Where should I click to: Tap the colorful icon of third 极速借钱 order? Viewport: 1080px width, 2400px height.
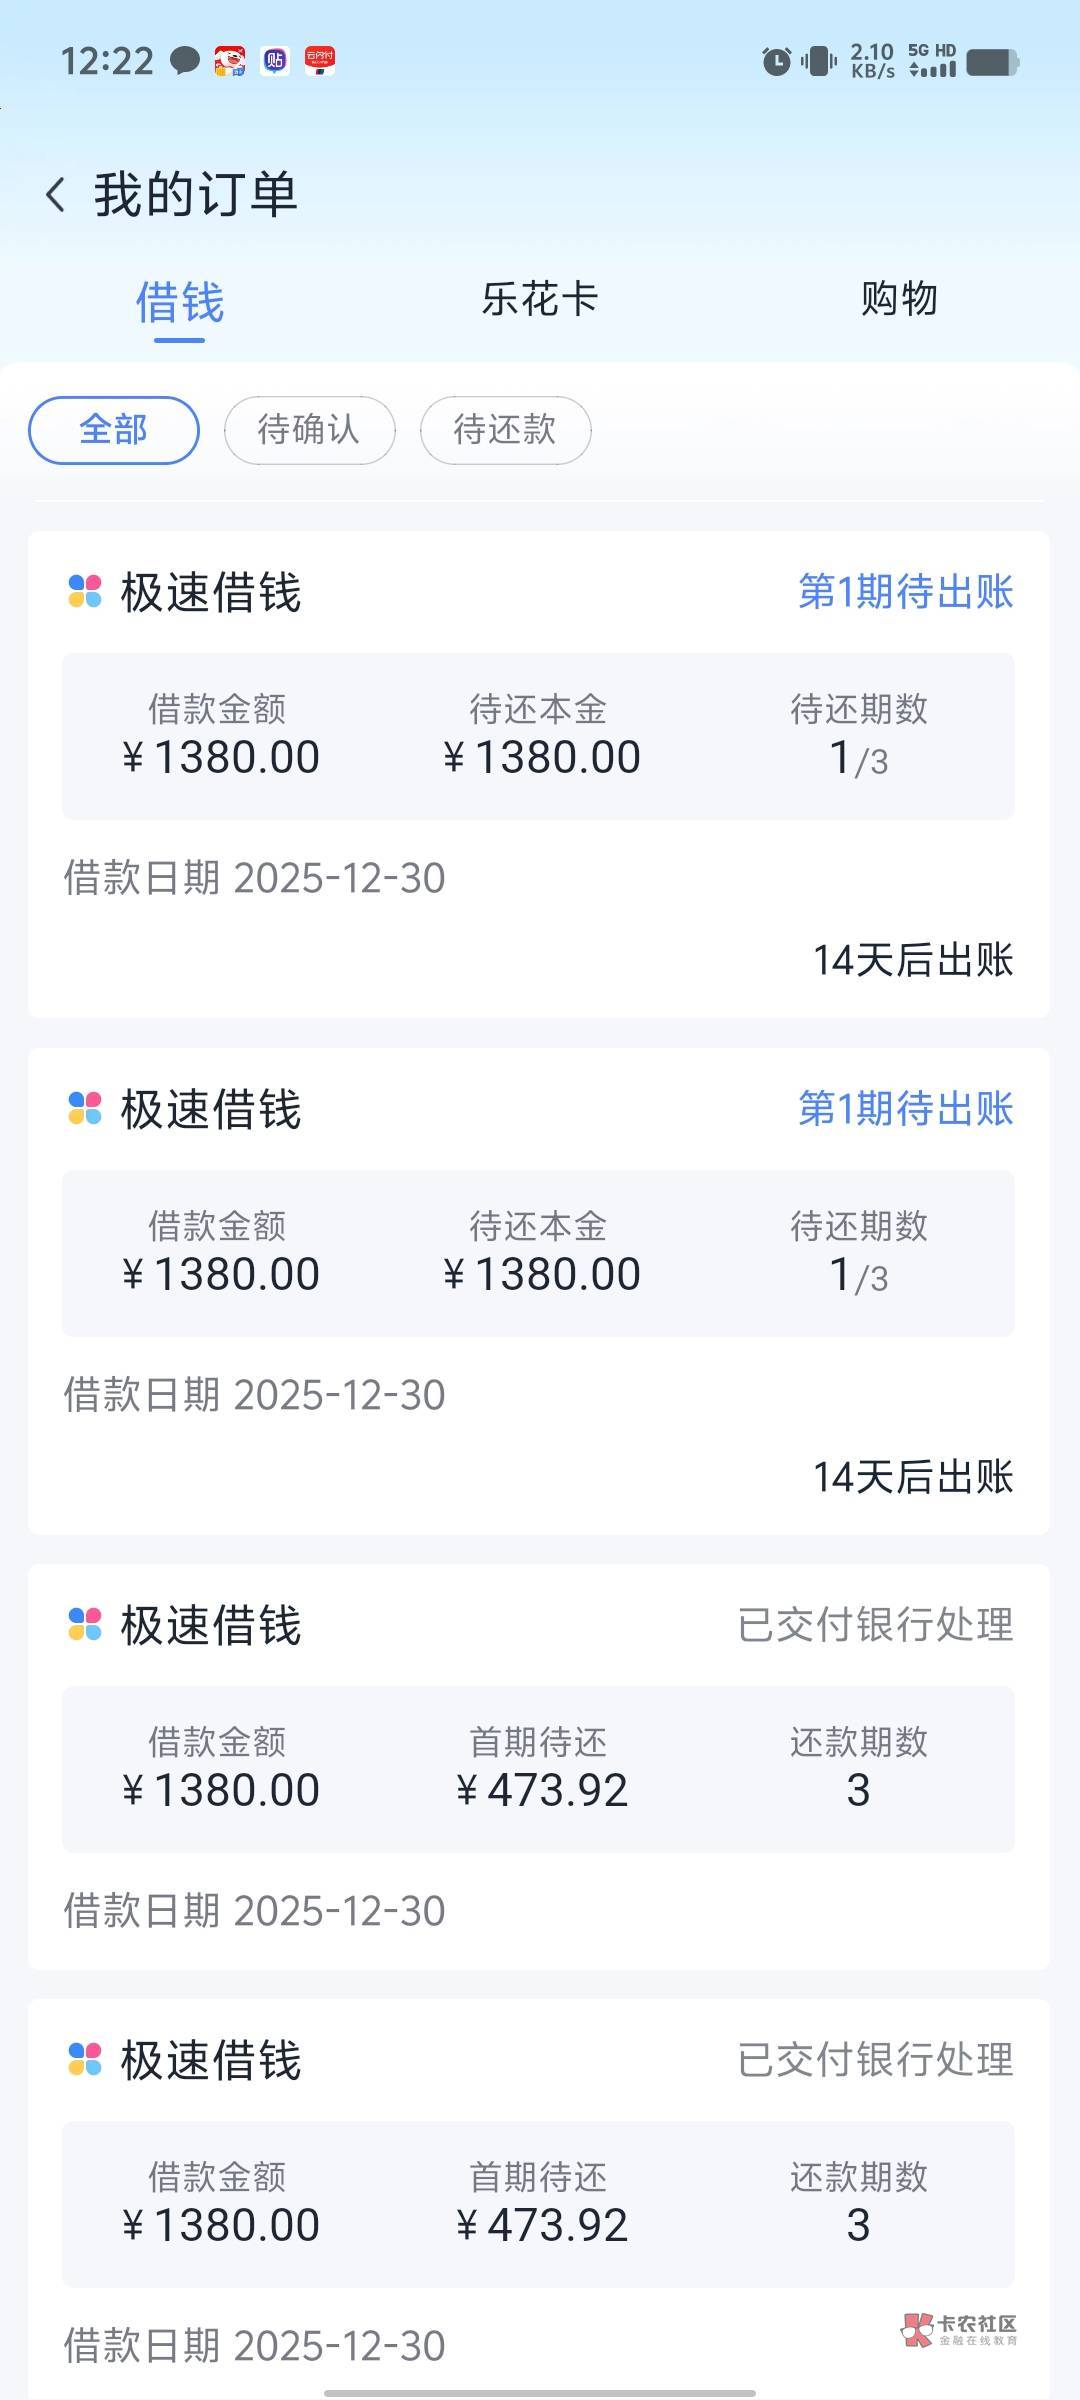coord(85,1624)
